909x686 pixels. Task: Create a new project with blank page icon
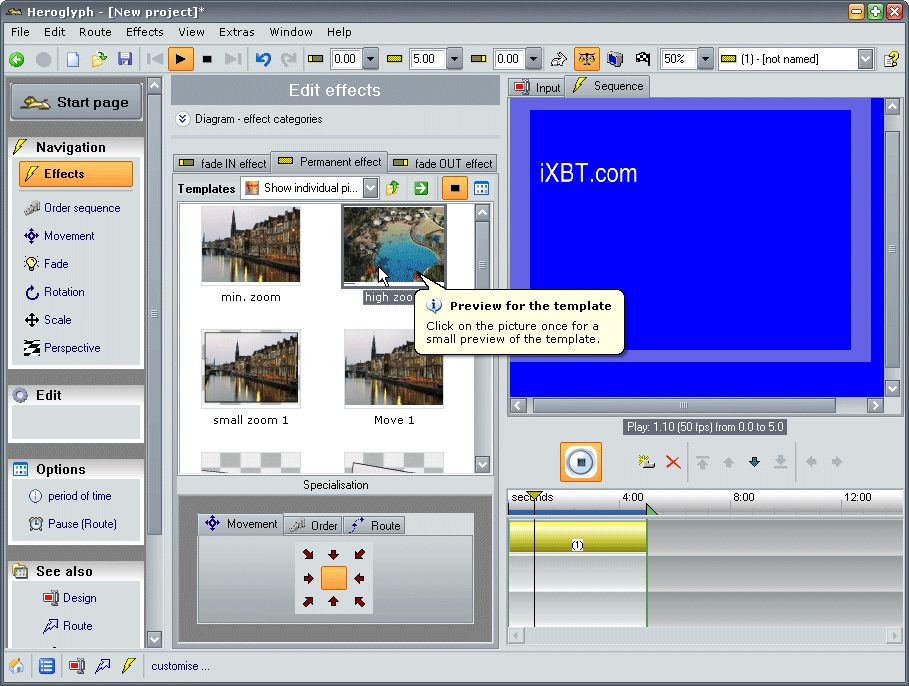[72, 59]
